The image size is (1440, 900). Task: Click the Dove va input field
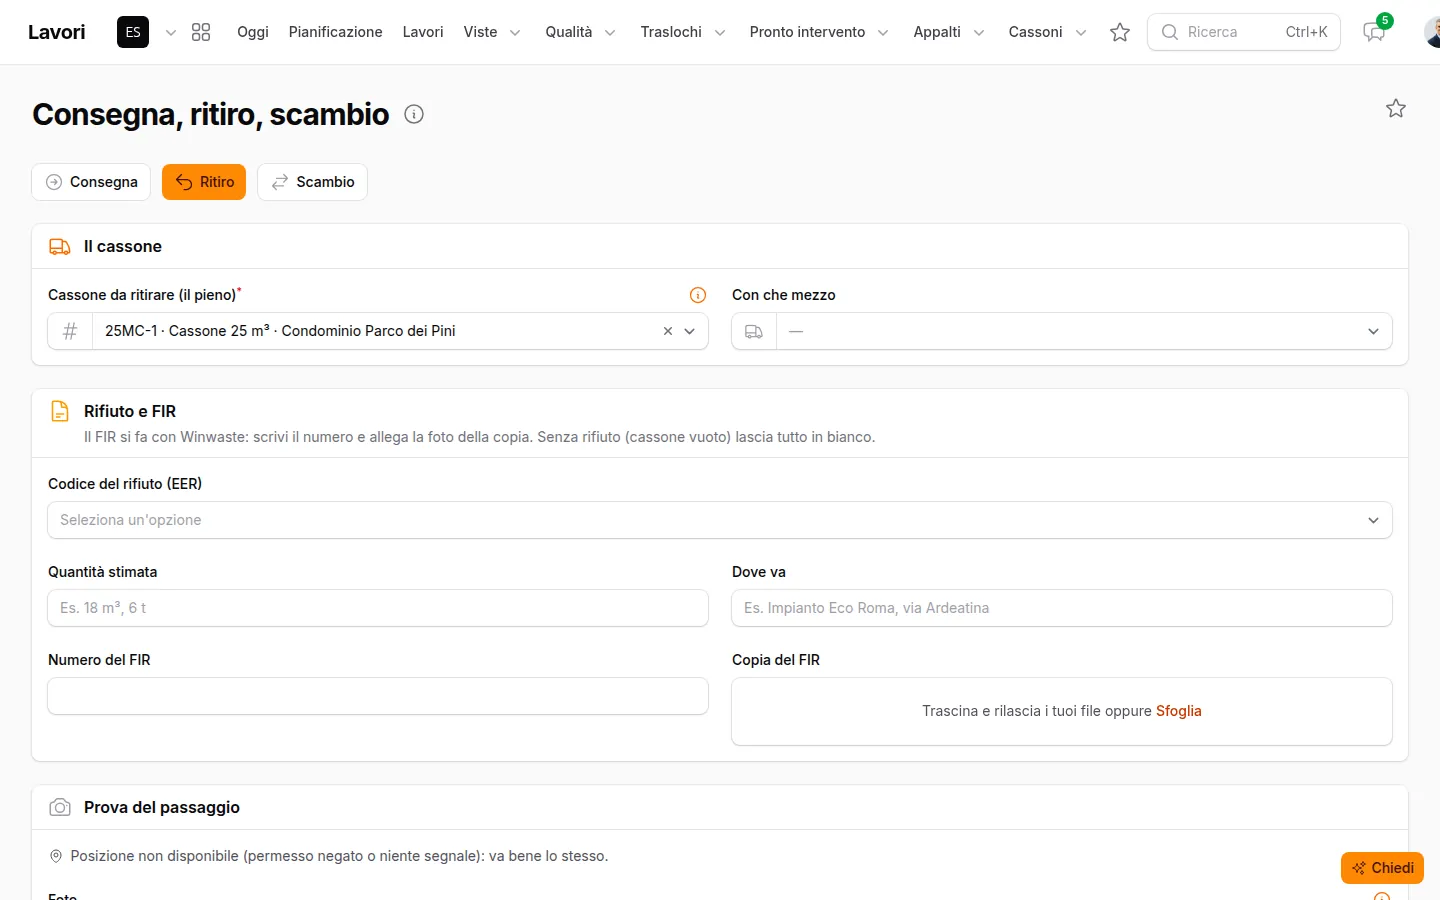[1062, 608]
